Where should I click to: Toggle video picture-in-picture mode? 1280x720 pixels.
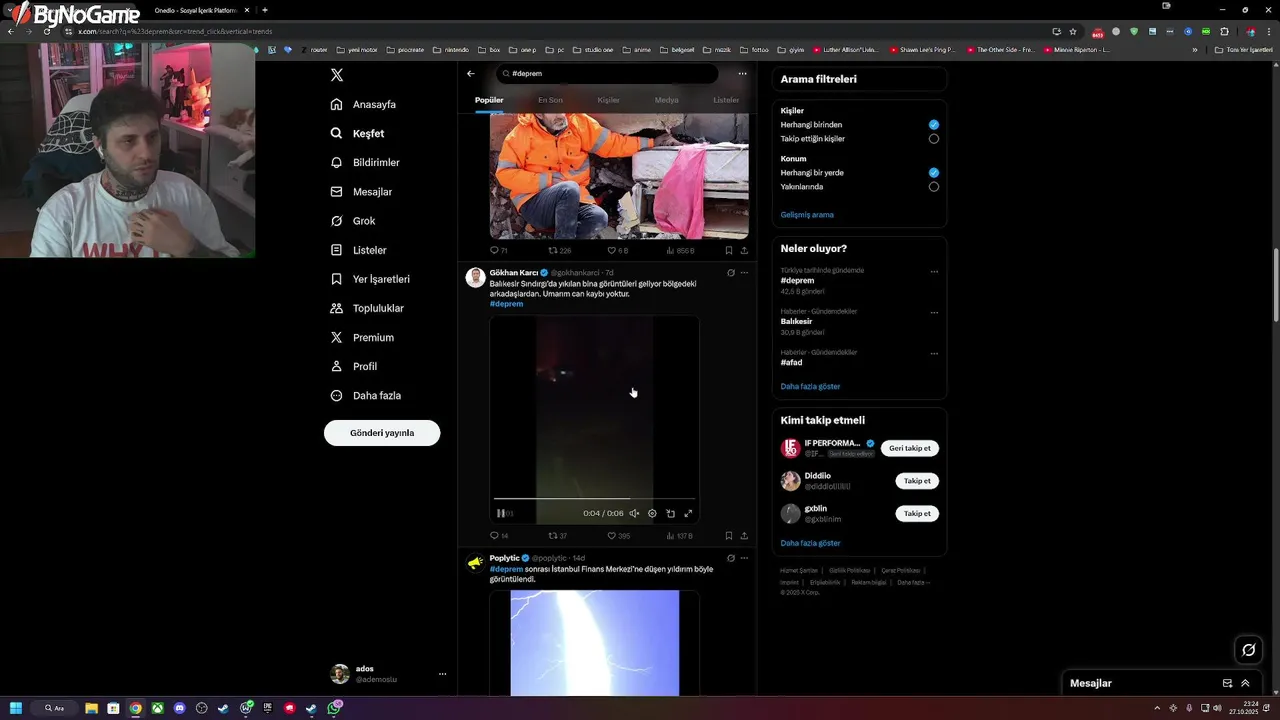point(670,513)
